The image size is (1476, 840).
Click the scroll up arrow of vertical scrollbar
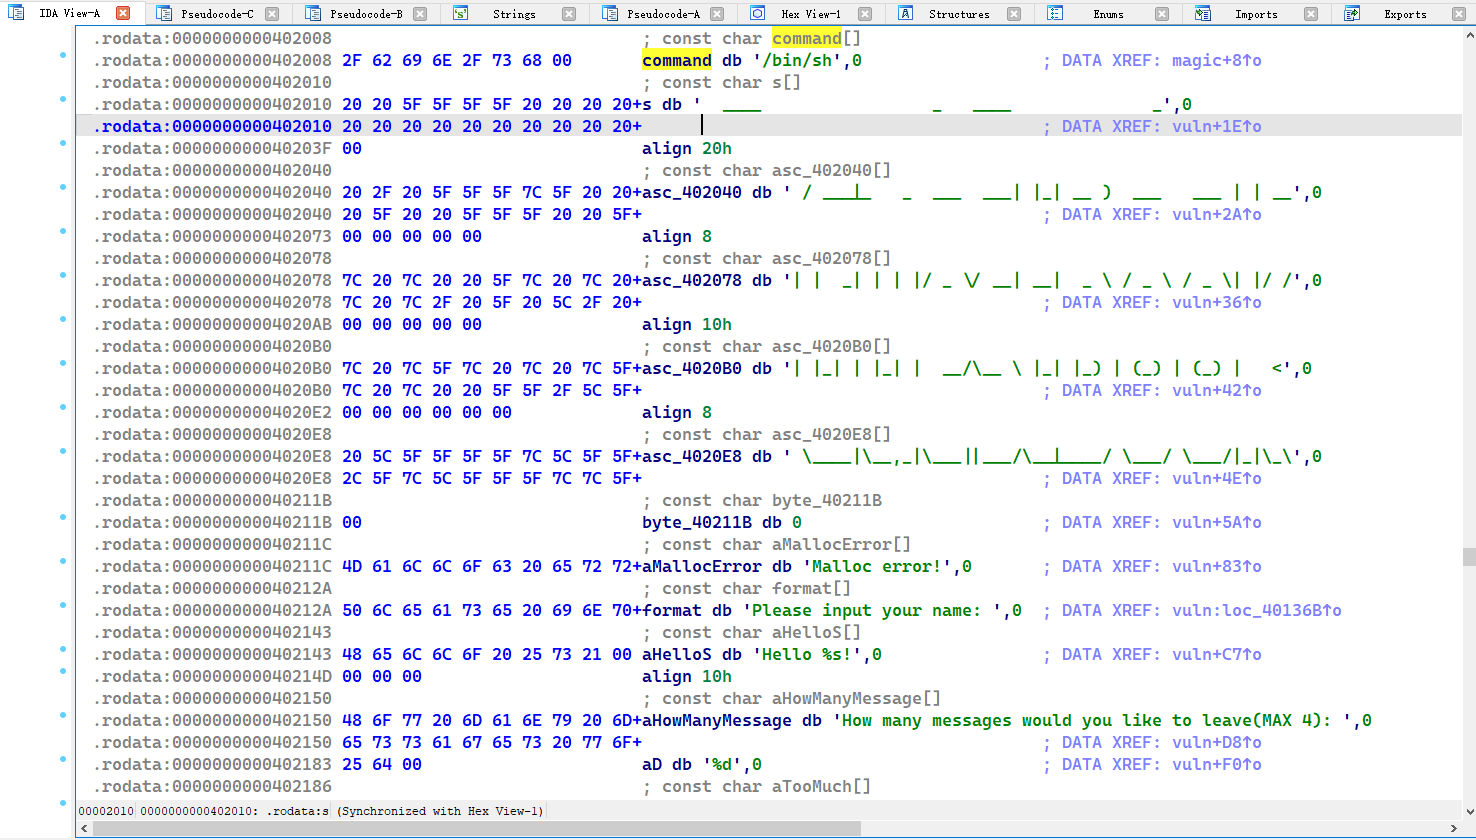pyautogui.click(x=1468, y=35)
